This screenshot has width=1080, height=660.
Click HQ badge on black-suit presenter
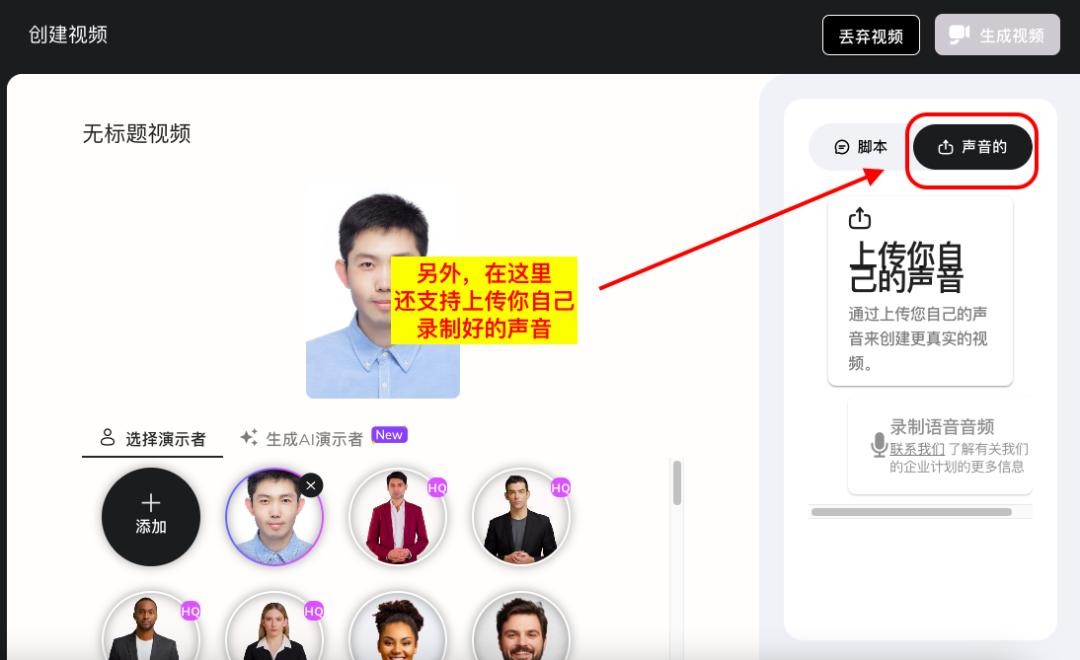[x=560, y=487]
